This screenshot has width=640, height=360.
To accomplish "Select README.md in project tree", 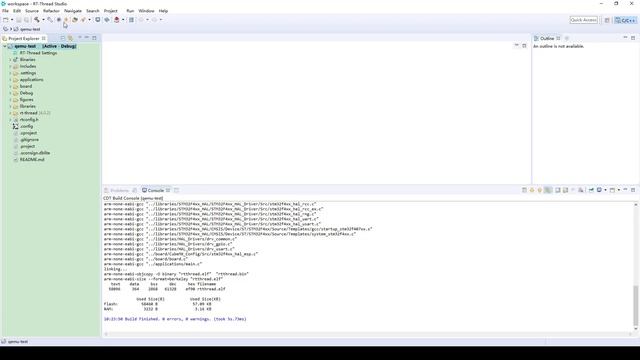I will pos(32,160).
